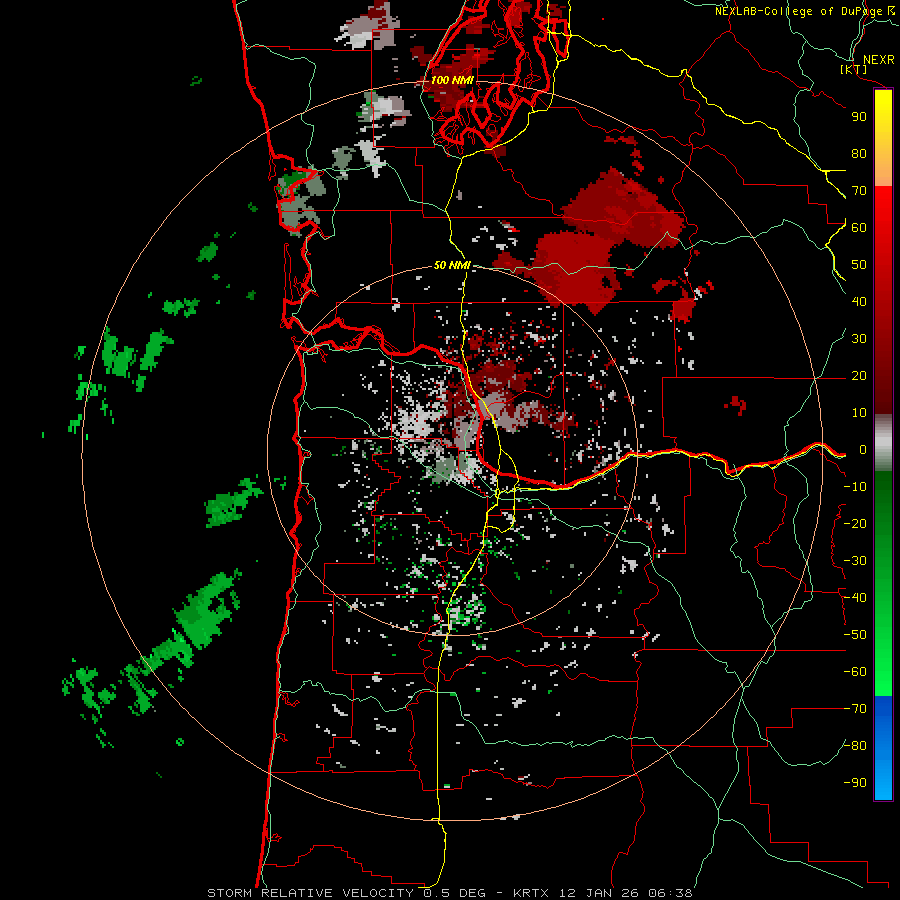Click the positive 90 scale label
Viewport: 900px width, 900px height.
pos(859,117)
